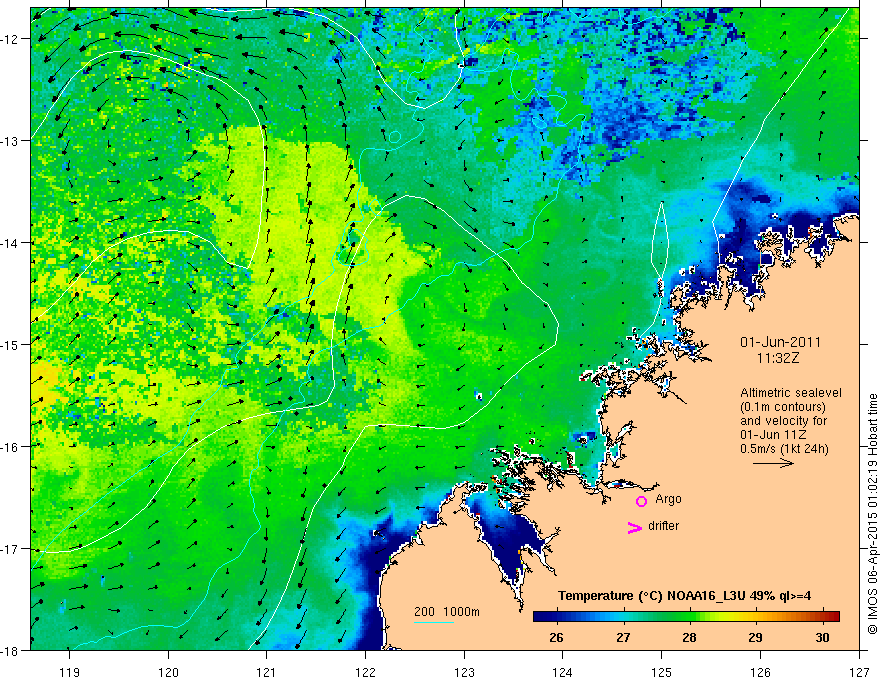Viewport: 880px width, 680px height.
Task: Click longitude axis label 121
Action: (267, 672)
